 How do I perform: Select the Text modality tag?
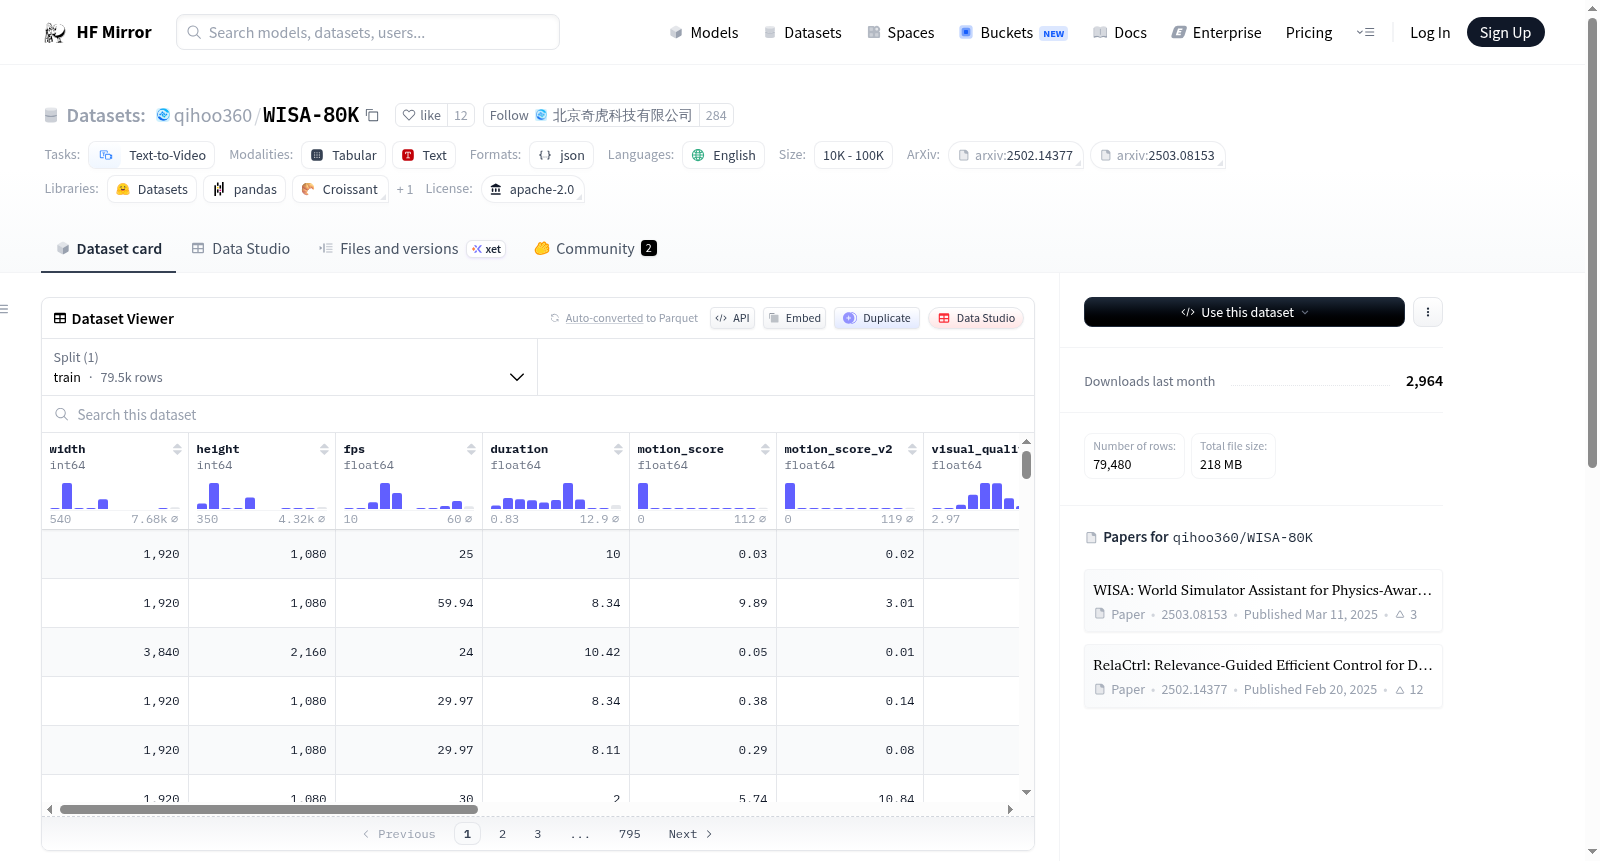(424, 155)
